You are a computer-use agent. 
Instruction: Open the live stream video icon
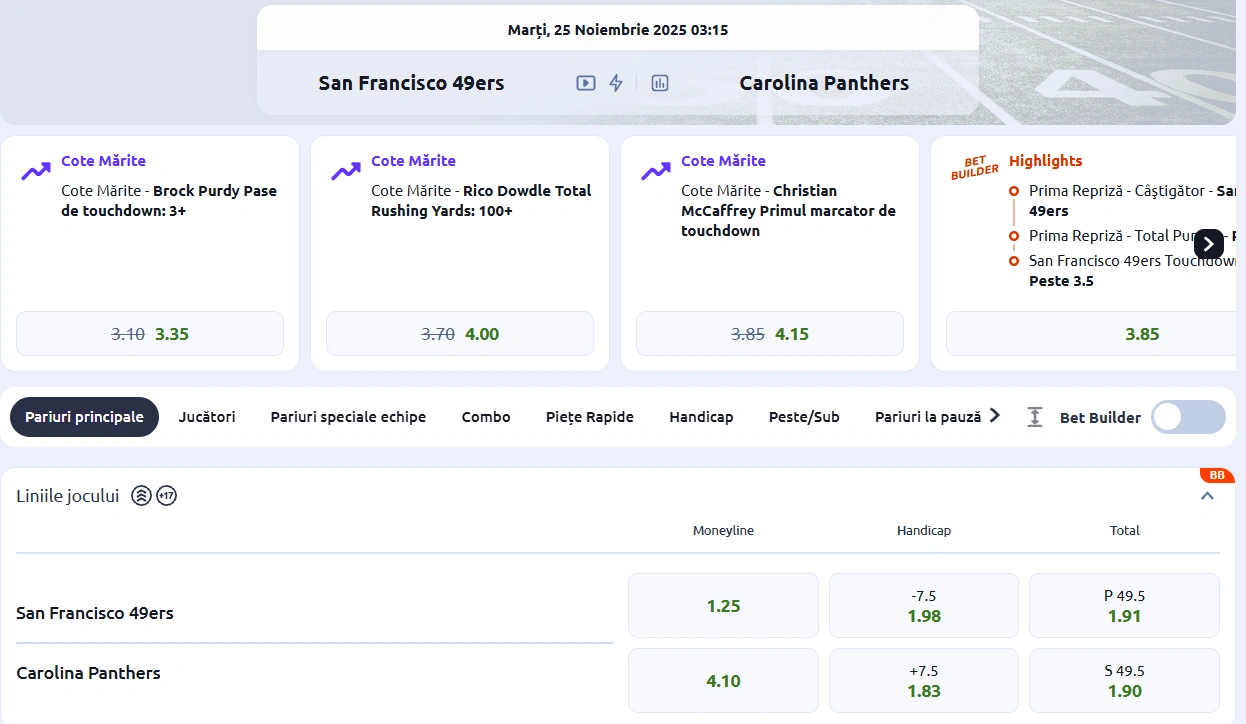click(585, 83)
